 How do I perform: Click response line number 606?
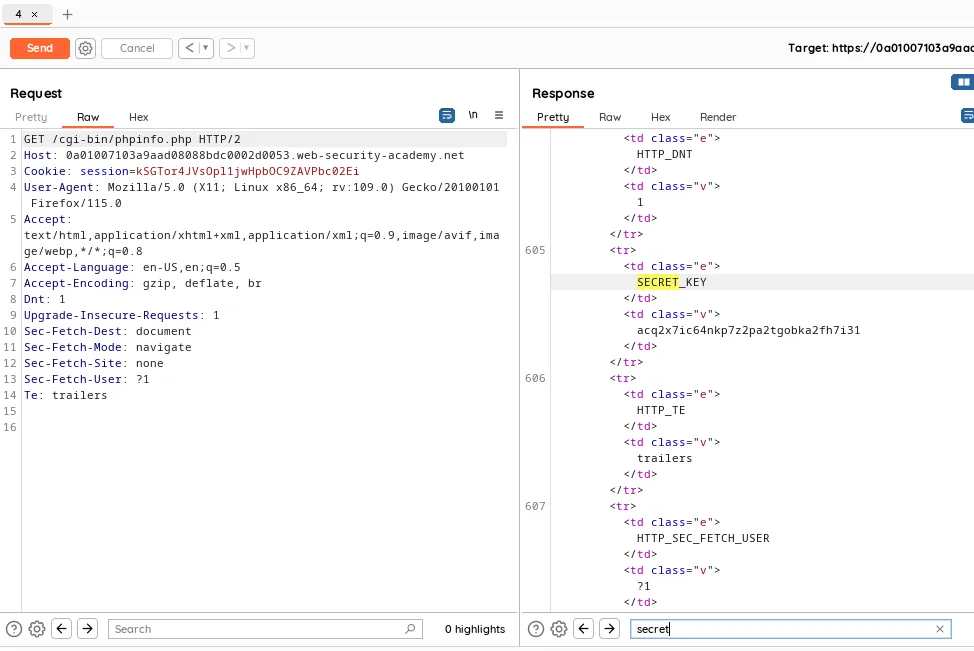click(x=535, y=378)
